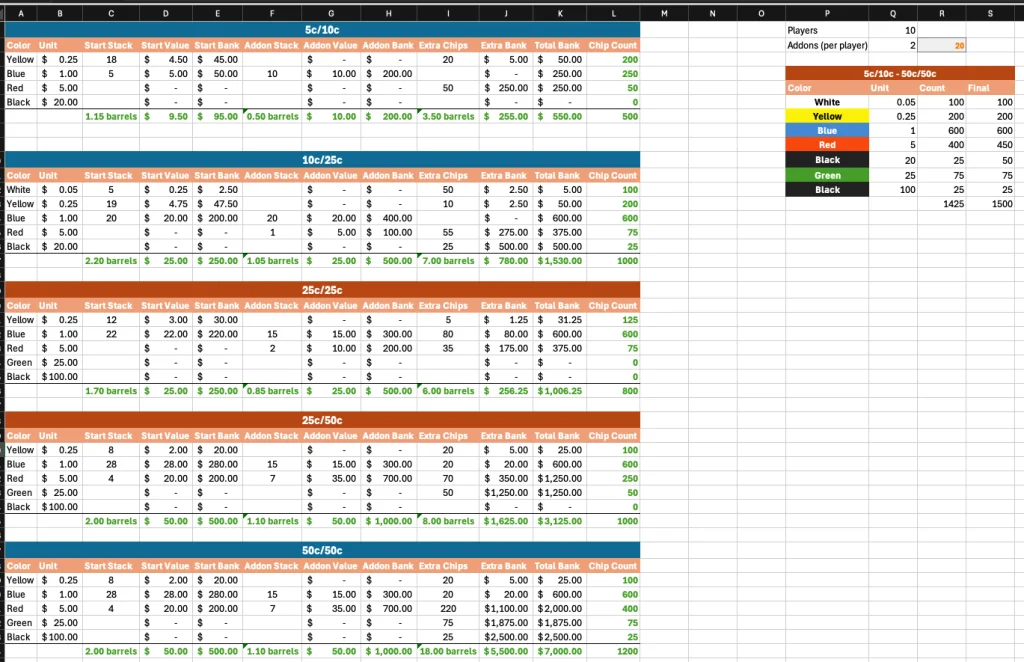
Task: Select the Players value cell showing 10
Action: [893, 30]
